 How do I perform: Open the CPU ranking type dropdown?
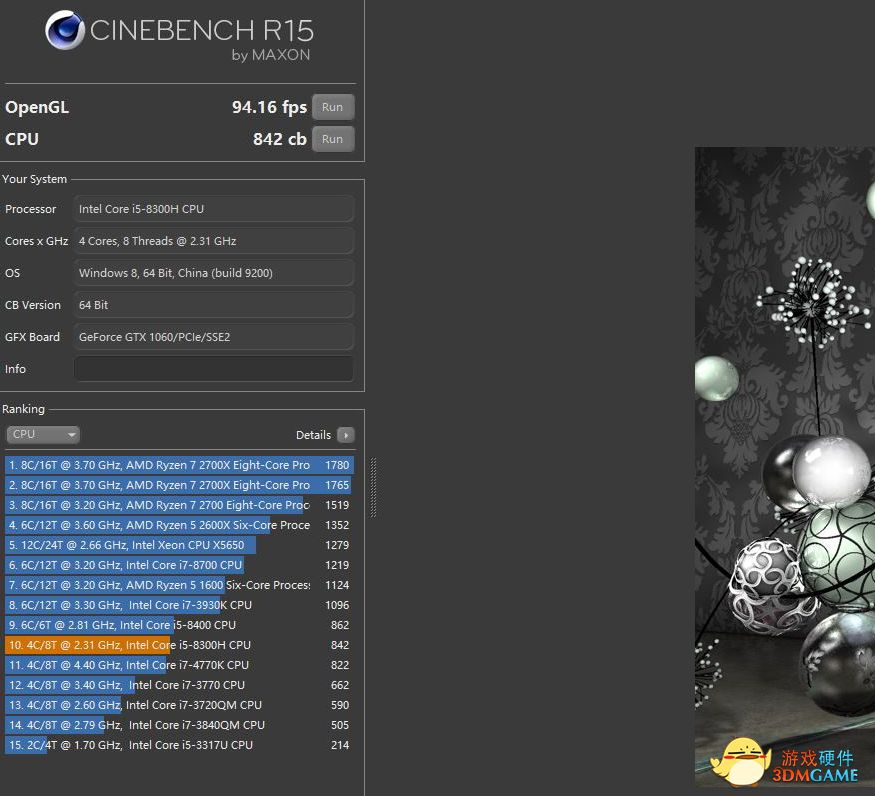(43, 435)
